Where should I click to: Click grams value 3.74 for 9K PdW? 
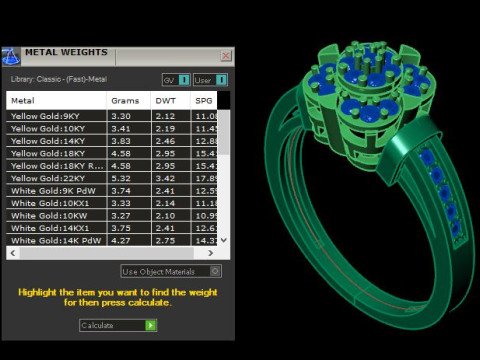[x=121, y=191]
